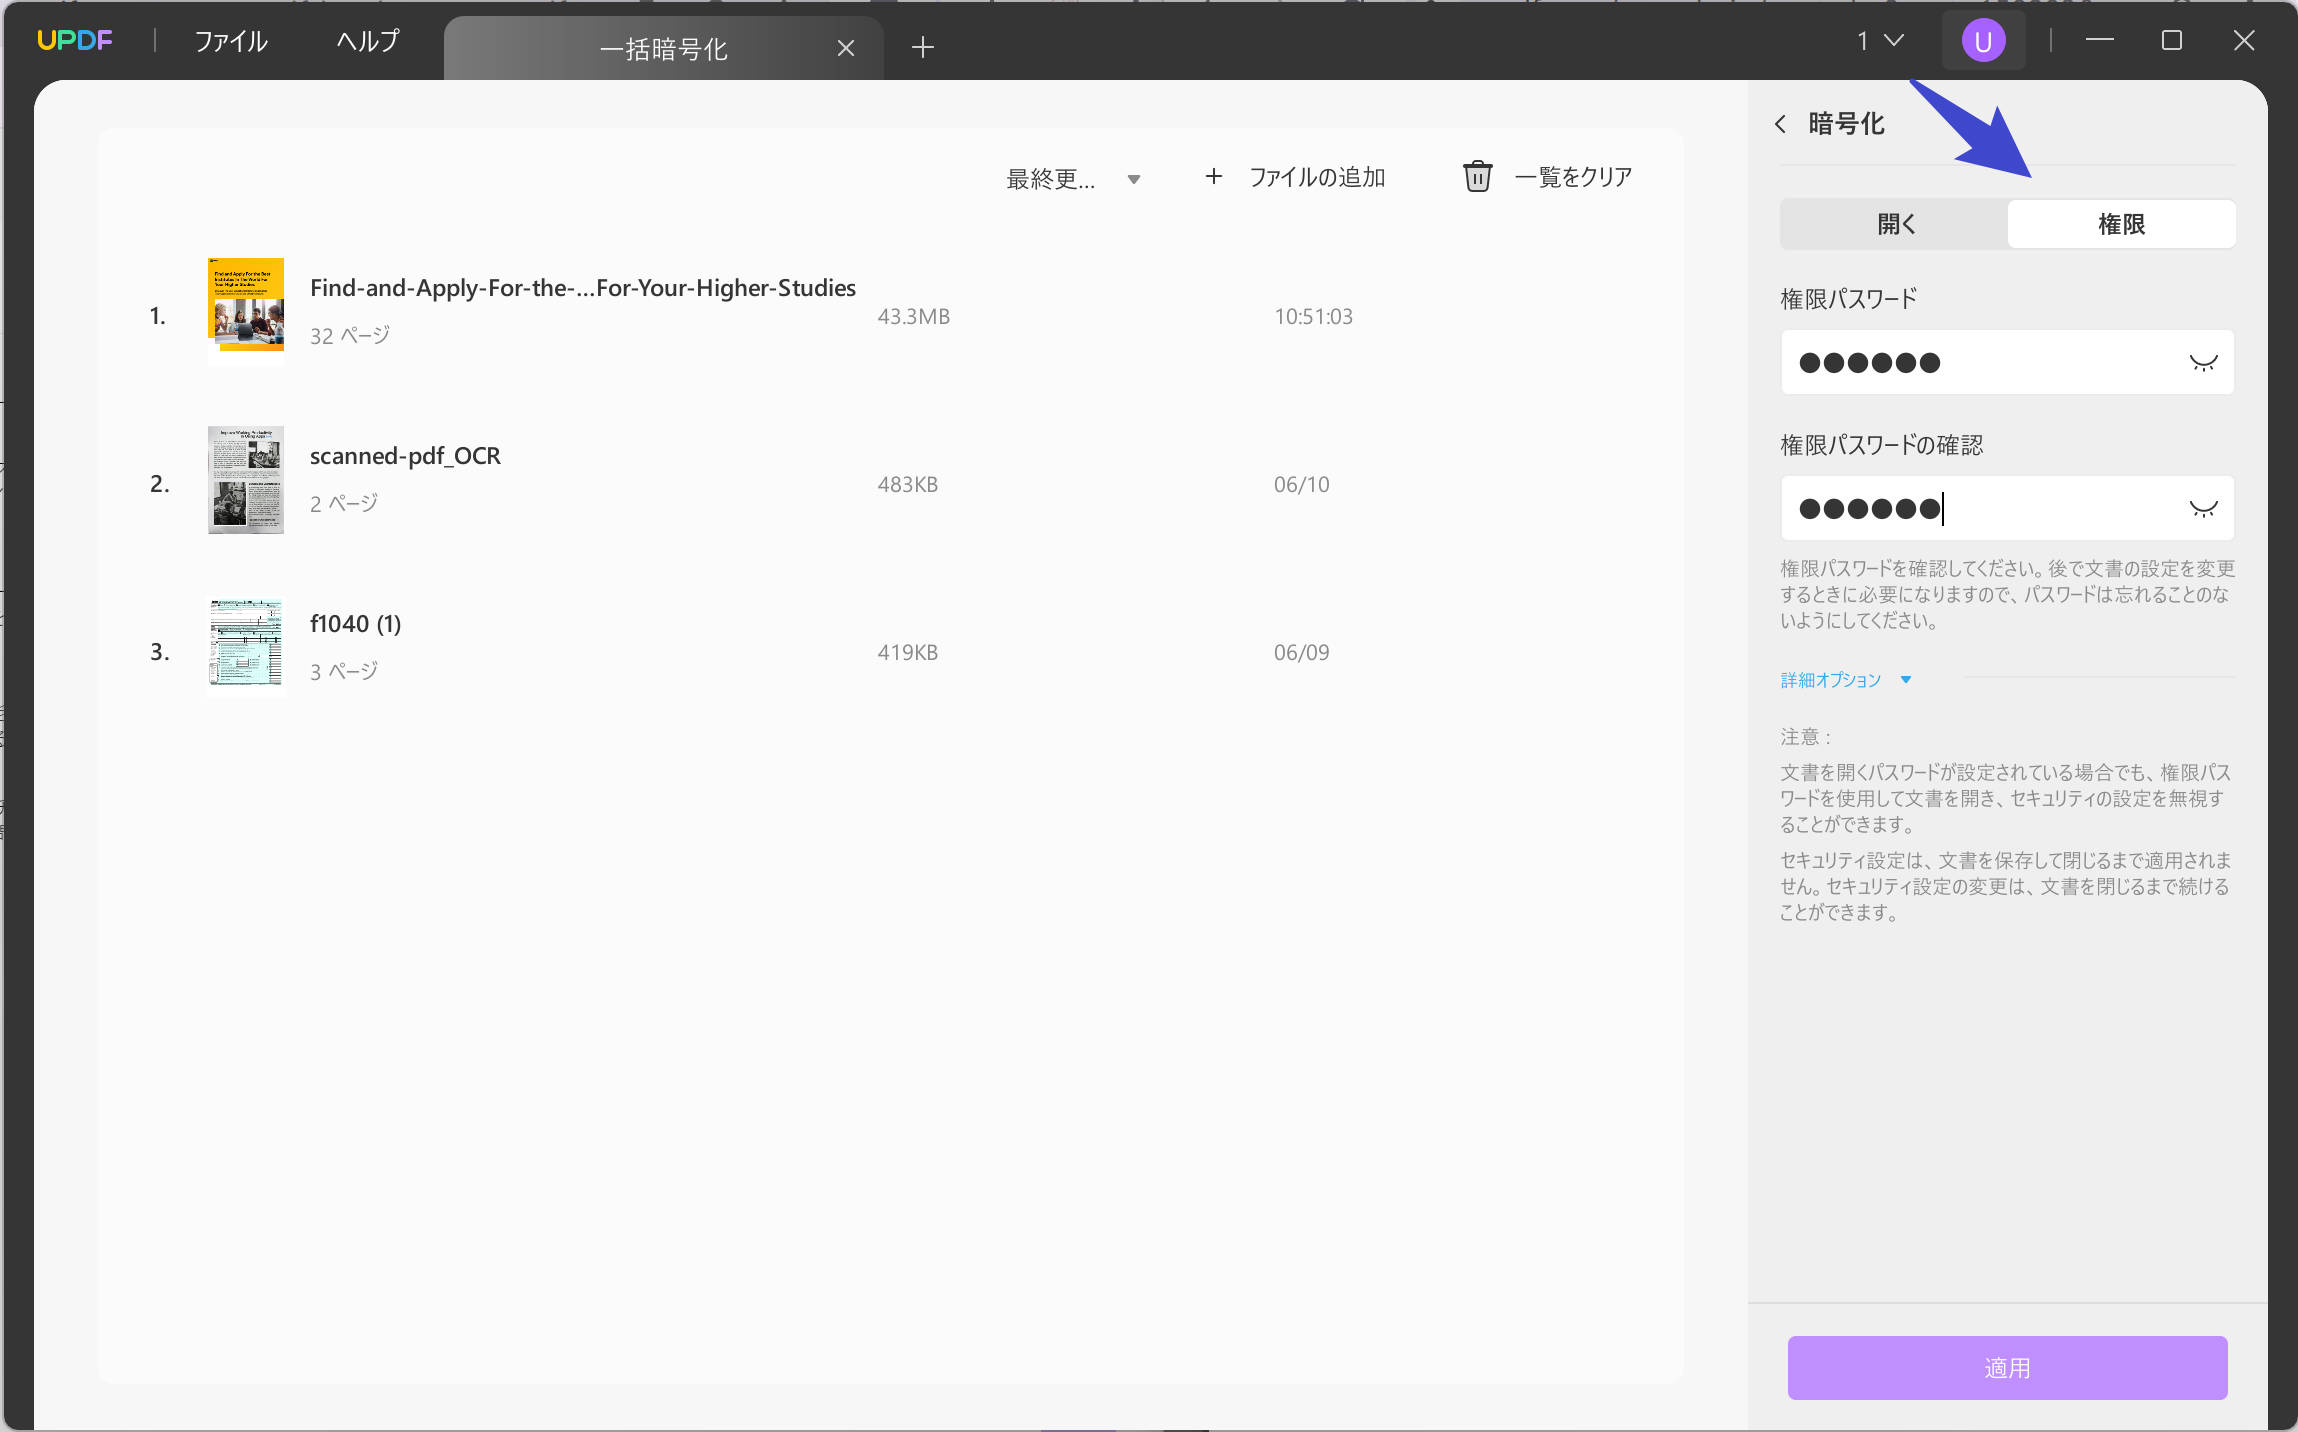Open the ヘルプ menu
Image resolution: width=2298 pixels, height=1432 pixels.
[x=368, y=41]
